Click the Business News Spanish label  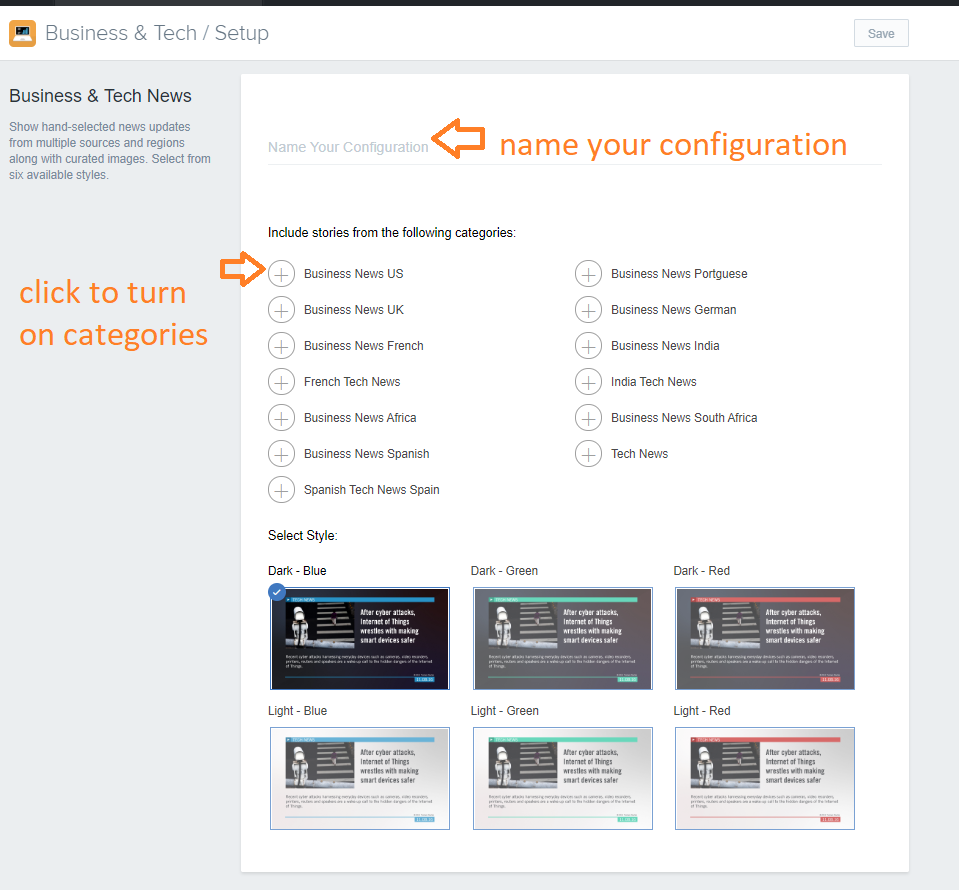[x=366, y=454]
